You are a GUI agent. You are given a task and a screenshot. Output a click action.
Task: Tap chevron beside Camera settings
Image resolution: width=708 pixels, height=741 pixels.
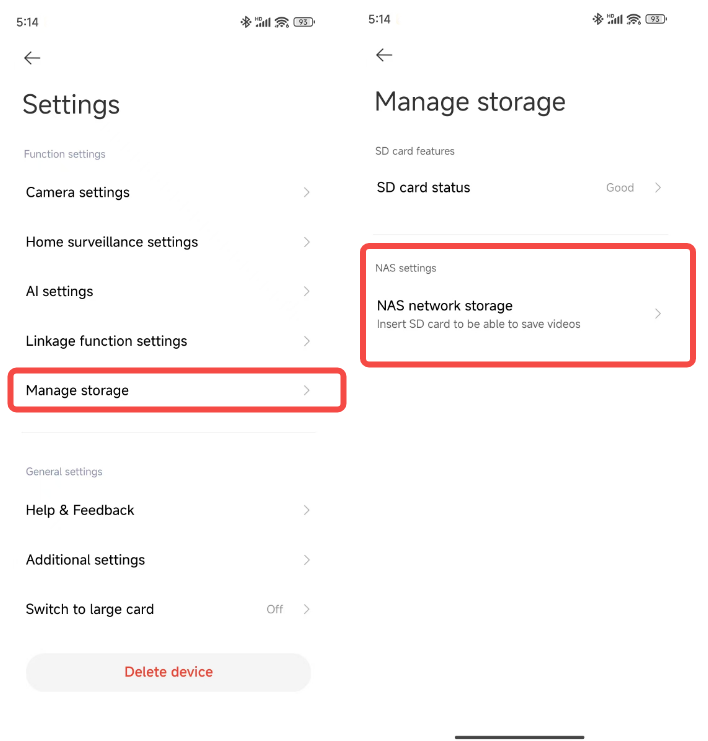tap(306, 192)
